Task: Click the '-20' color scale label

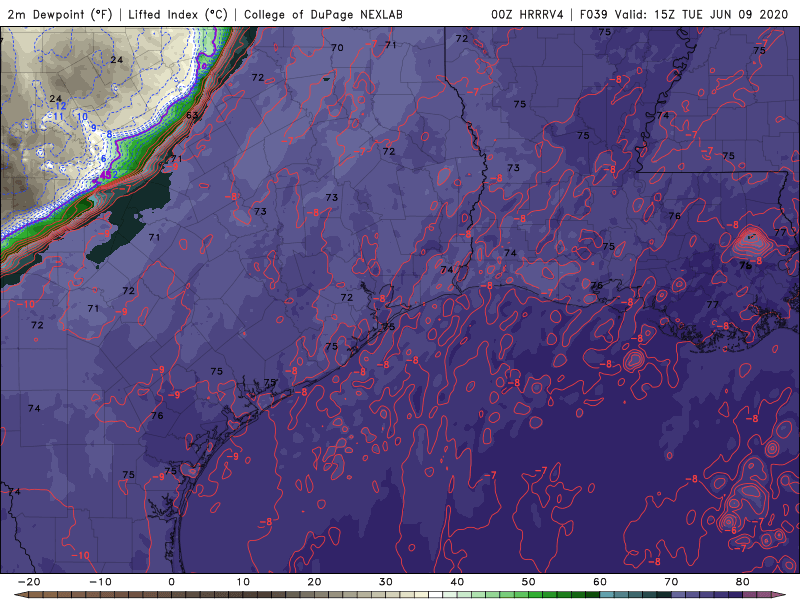Action: tap(29, 582)
